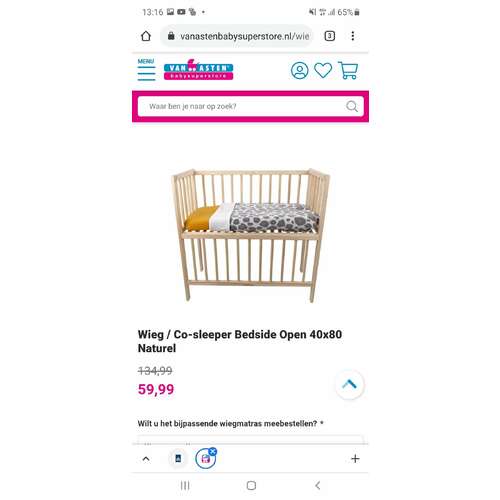The width and height of the screenshot is (500, 500).
Task: Open the browser tab switcher showing 3
Action: [329, 36]
